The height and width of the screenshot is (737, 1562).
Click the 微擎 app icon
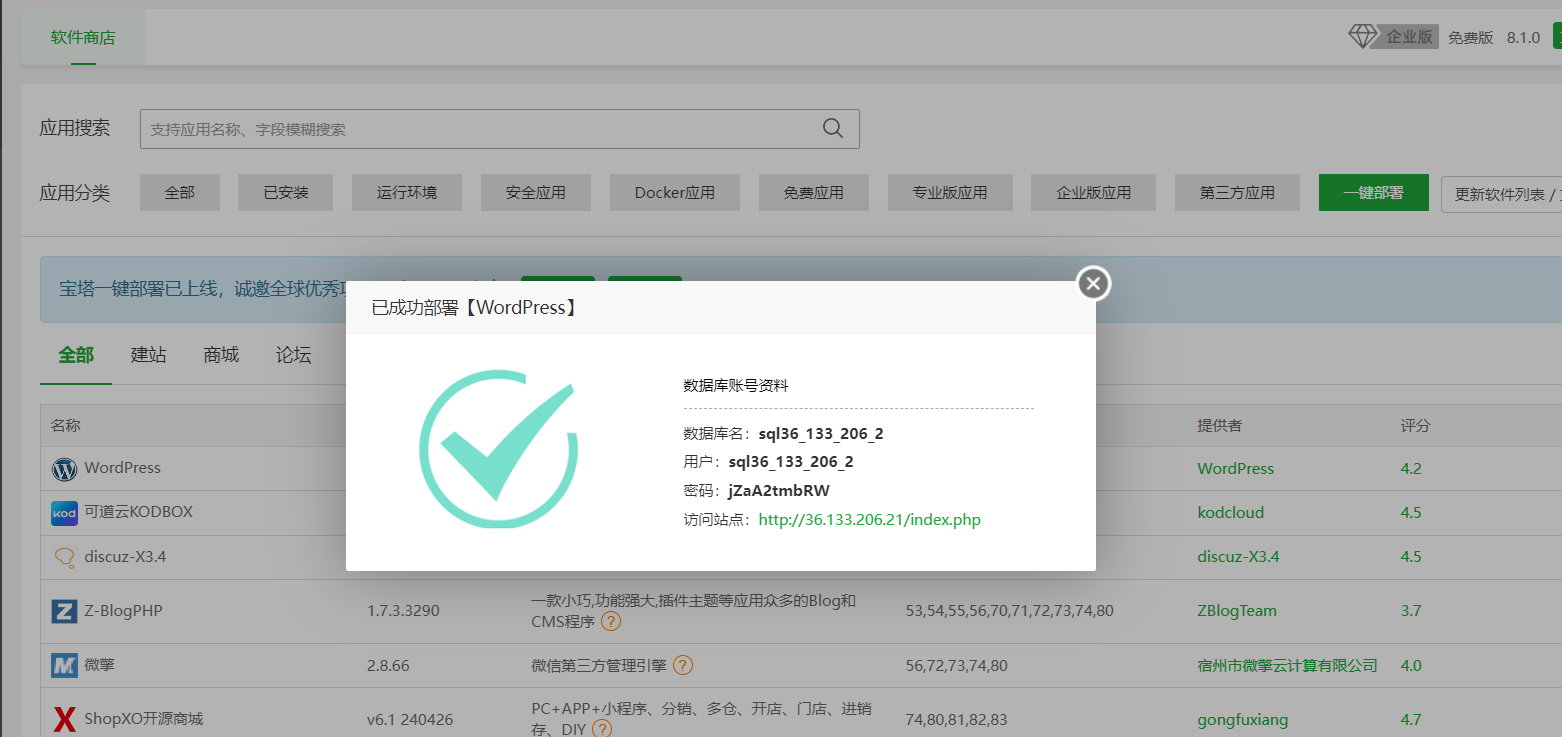pos(64,665)
